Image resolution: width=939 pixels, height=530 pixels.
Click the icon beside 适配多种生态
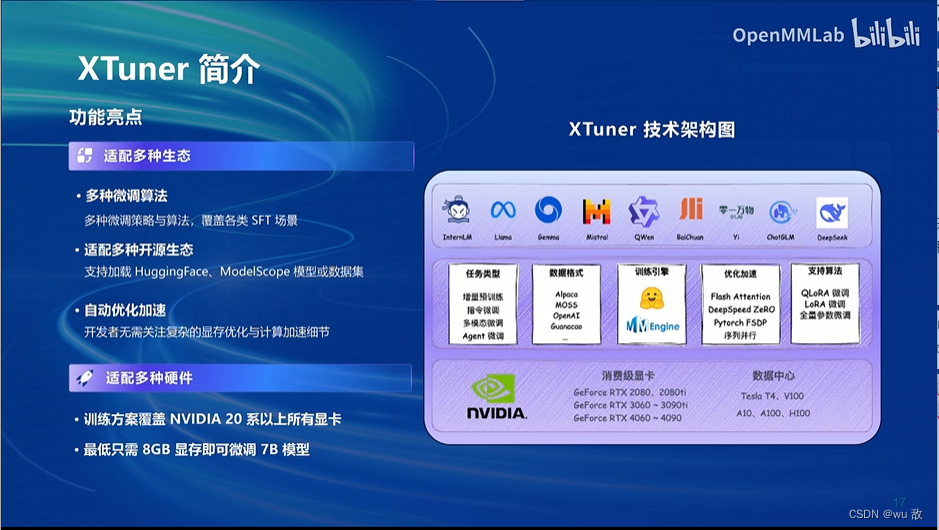(x=84, y=156)
